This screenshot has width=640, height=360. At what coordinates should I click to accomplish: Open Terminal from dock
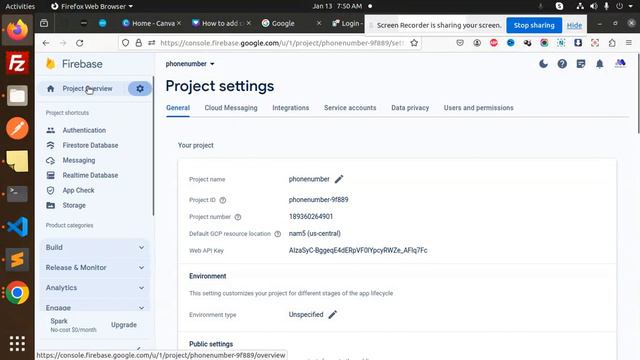pos(17,194)
